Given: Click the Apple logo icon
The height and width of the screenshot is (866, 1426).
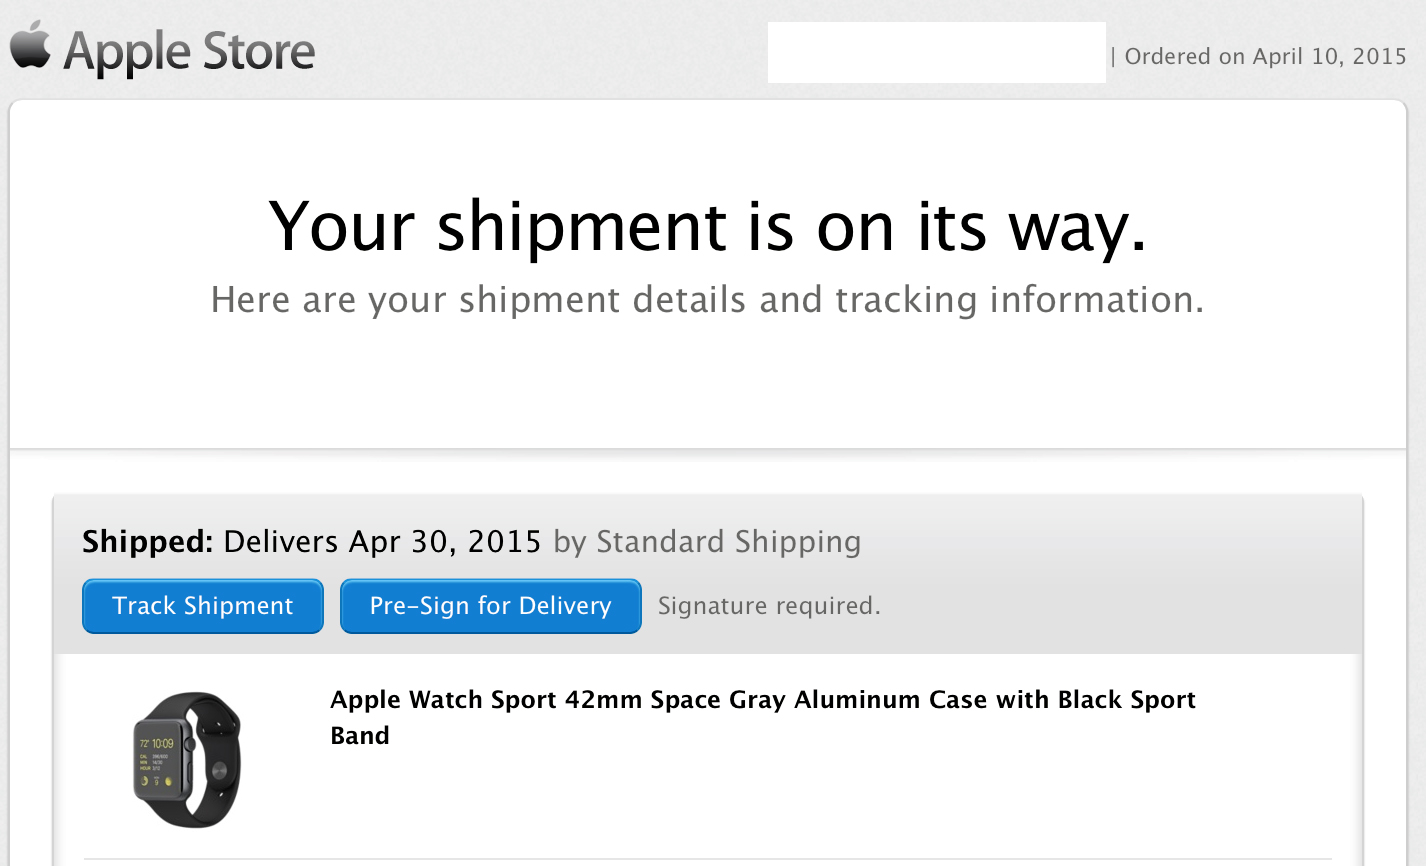Looking at the screenshot, I should pyautogui.click(x=31, y=46).
